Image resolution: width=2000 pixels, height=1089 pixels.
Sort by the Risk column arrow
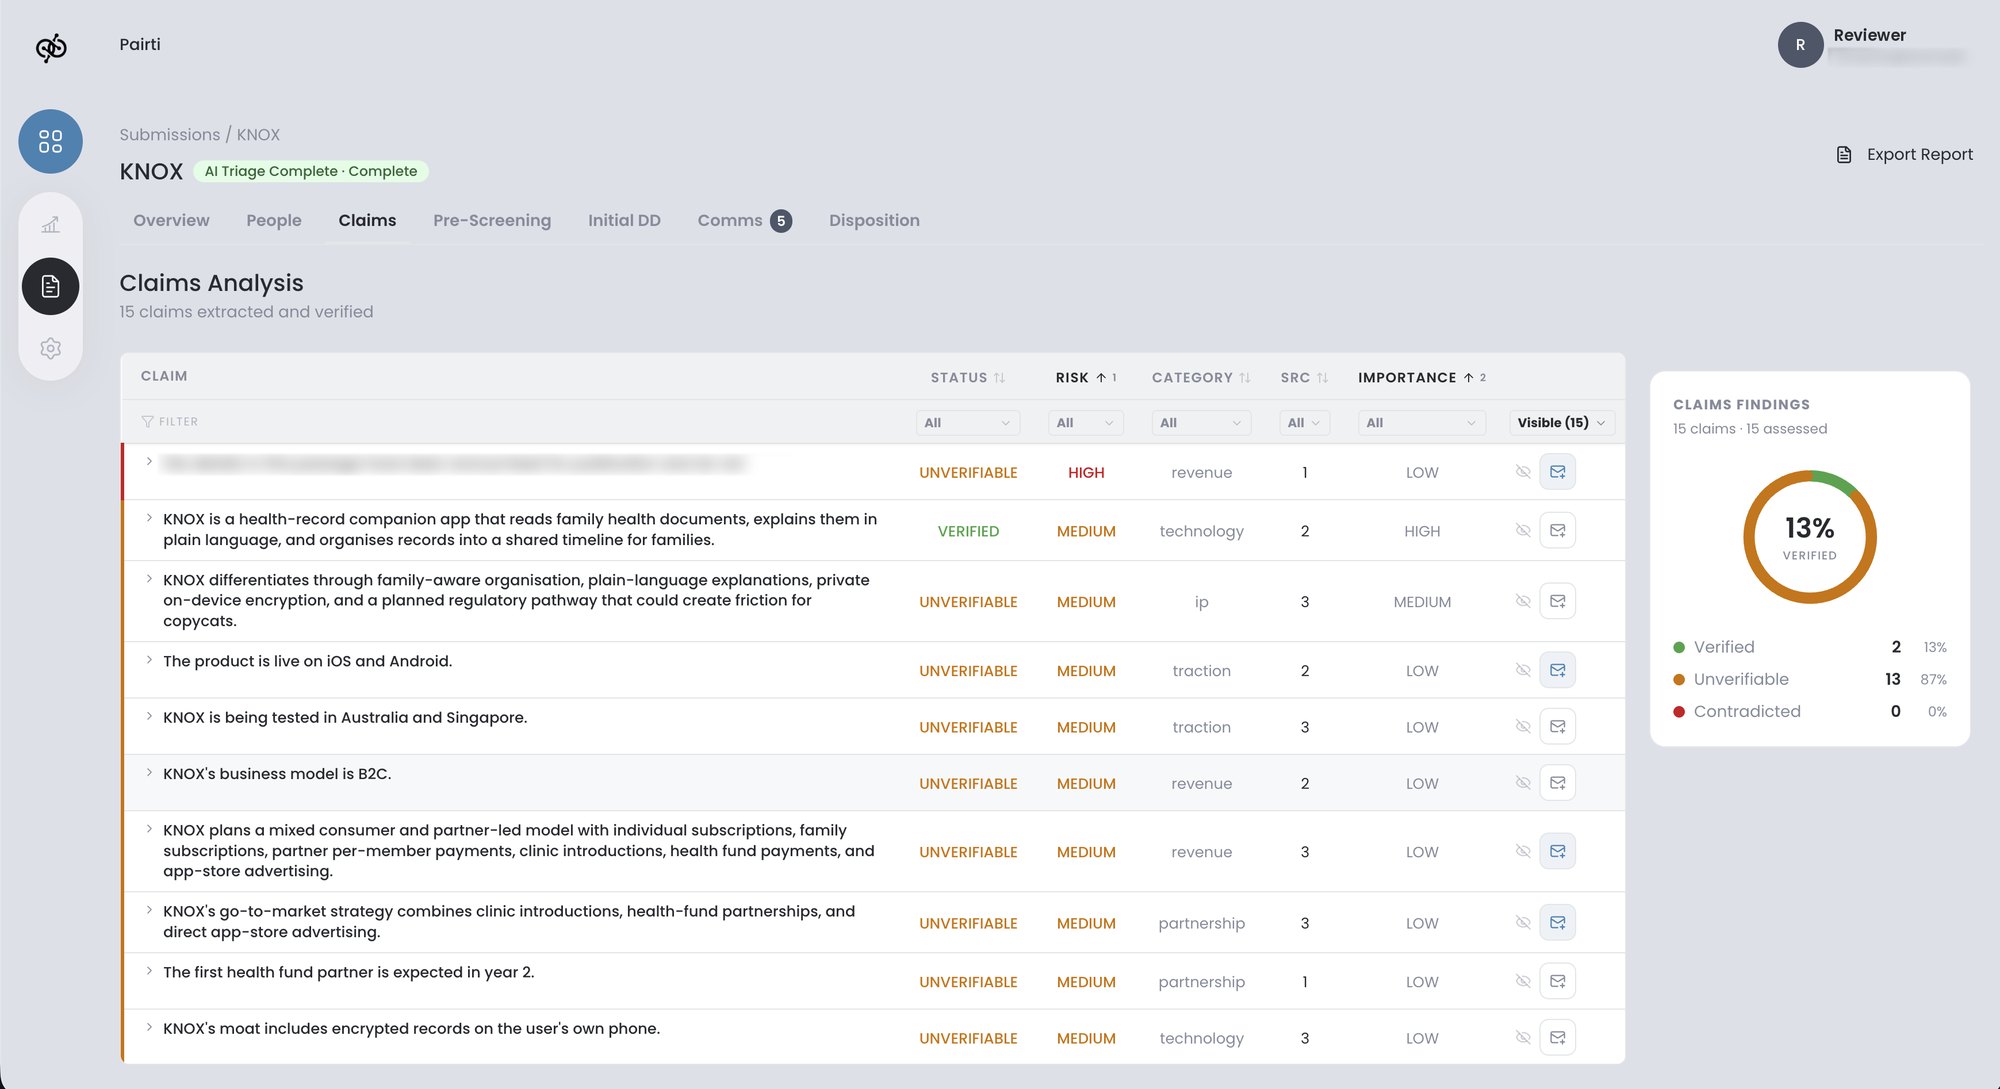click(x=1101, y=378)
